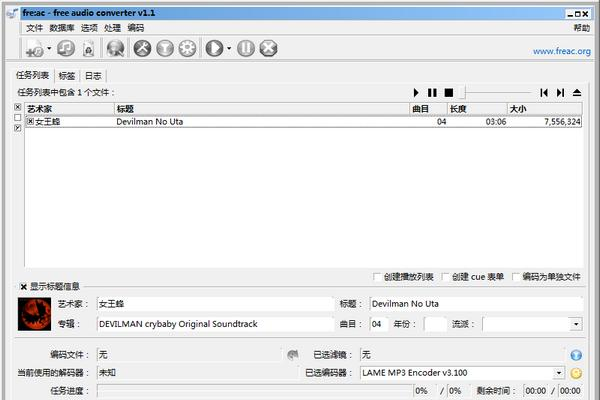Start encoding with the toolbar play icon
The width and height of the screenshot is (600, 400).
coord(214,49)
